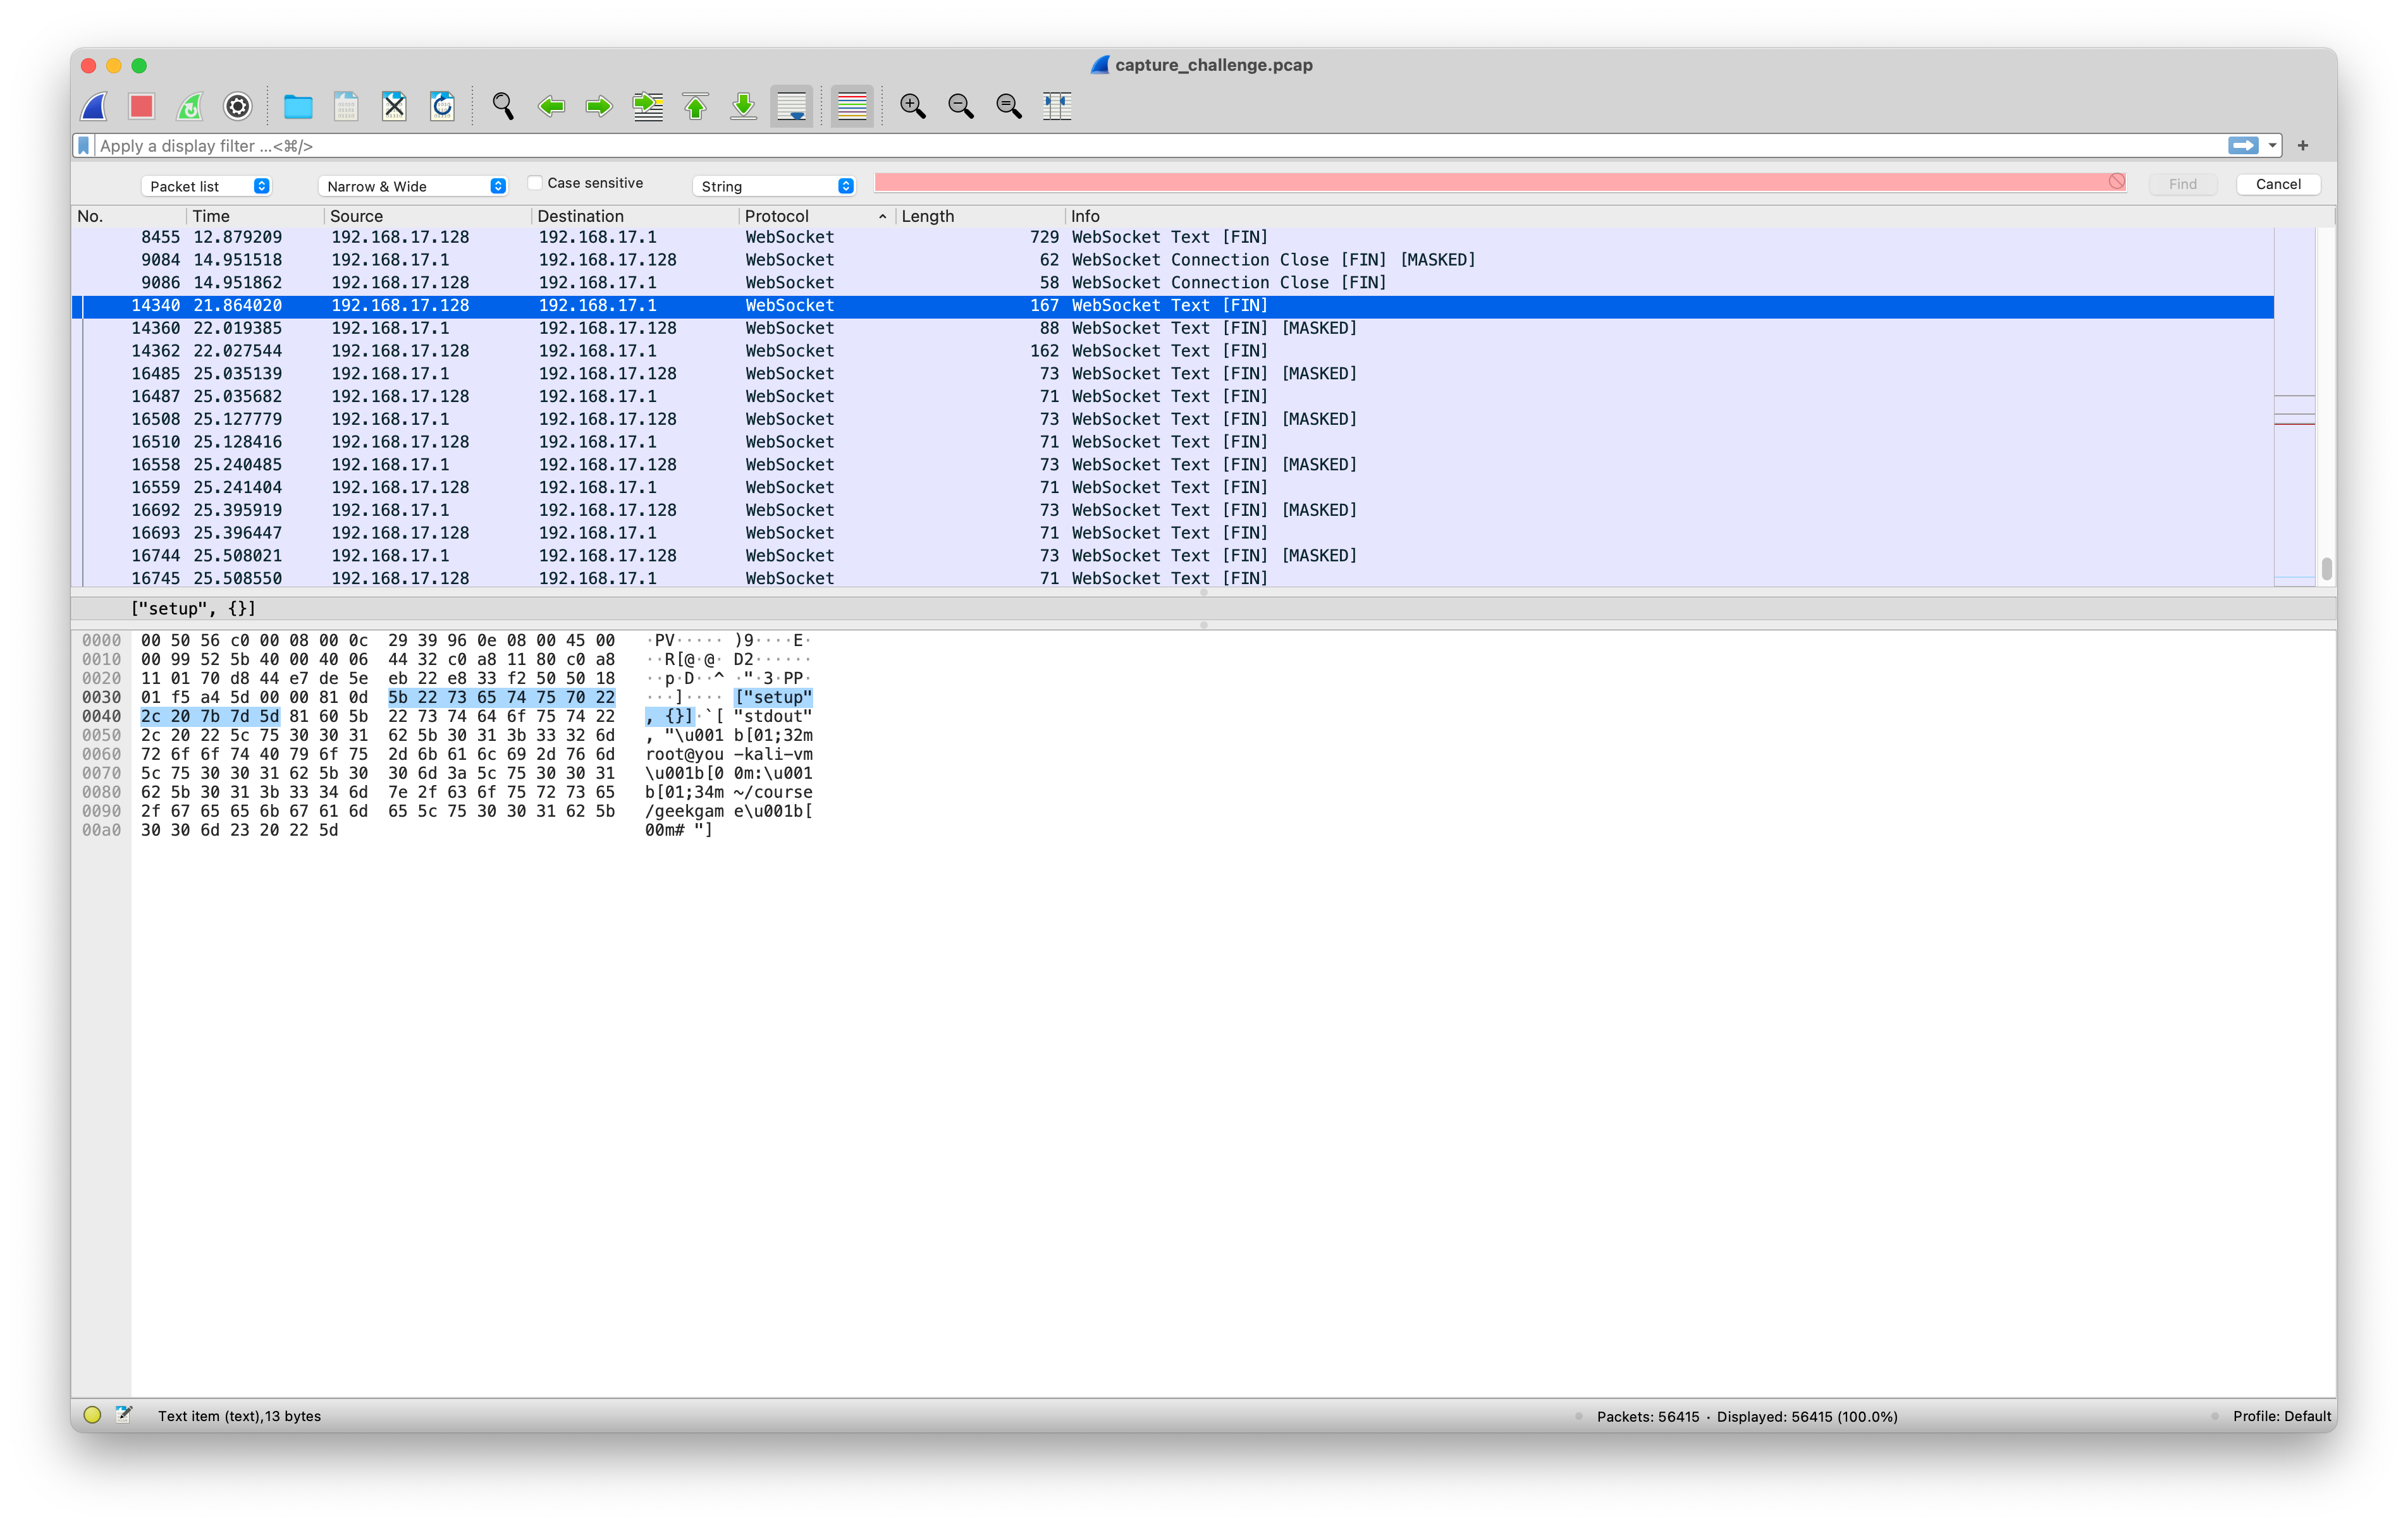Select packet 16510 at time 25.128416

coord(1173,442)
